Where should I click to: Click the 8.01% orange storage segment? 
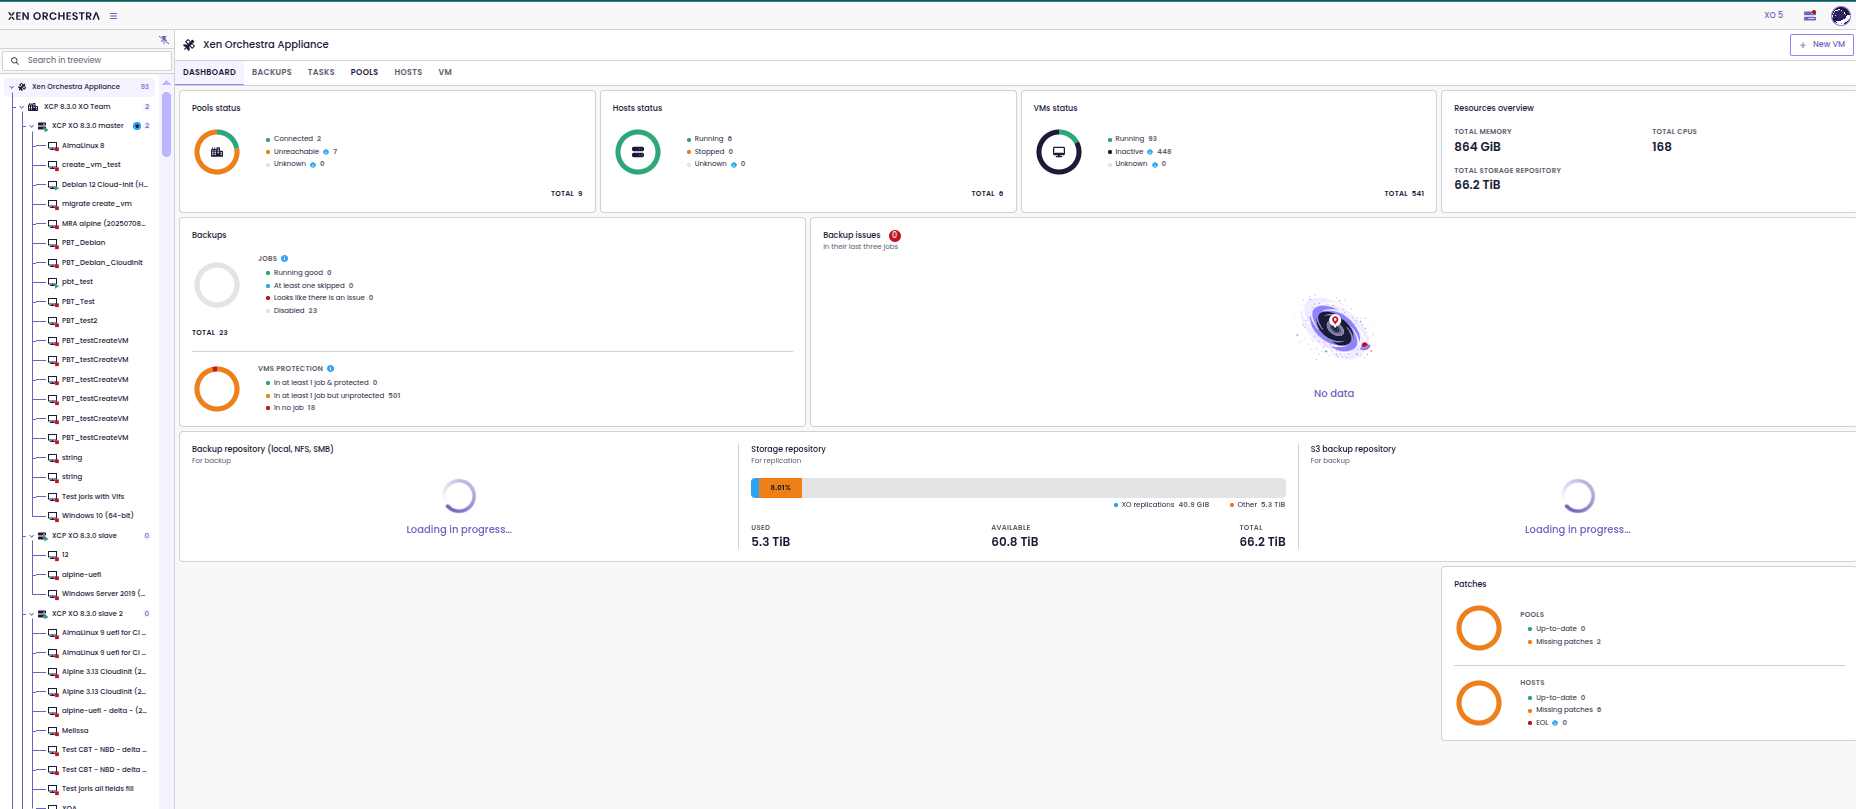pos(781,488)
